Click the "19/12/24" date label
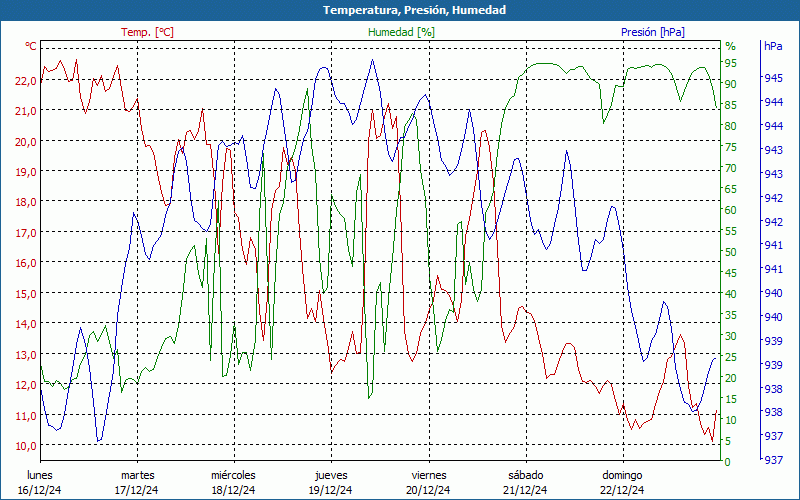The width and height of the screenshot is (800, 500). tap(330, 490)
